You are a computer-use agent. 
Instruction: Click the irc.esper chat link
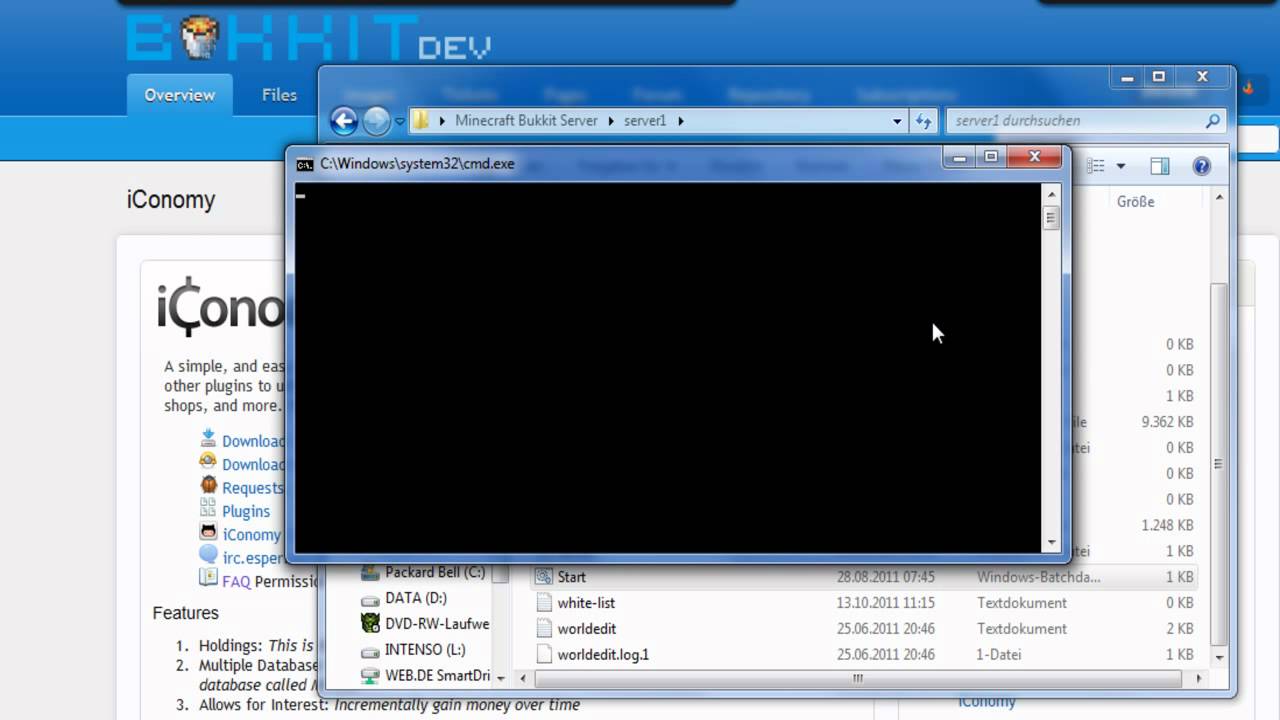point(252,557)
